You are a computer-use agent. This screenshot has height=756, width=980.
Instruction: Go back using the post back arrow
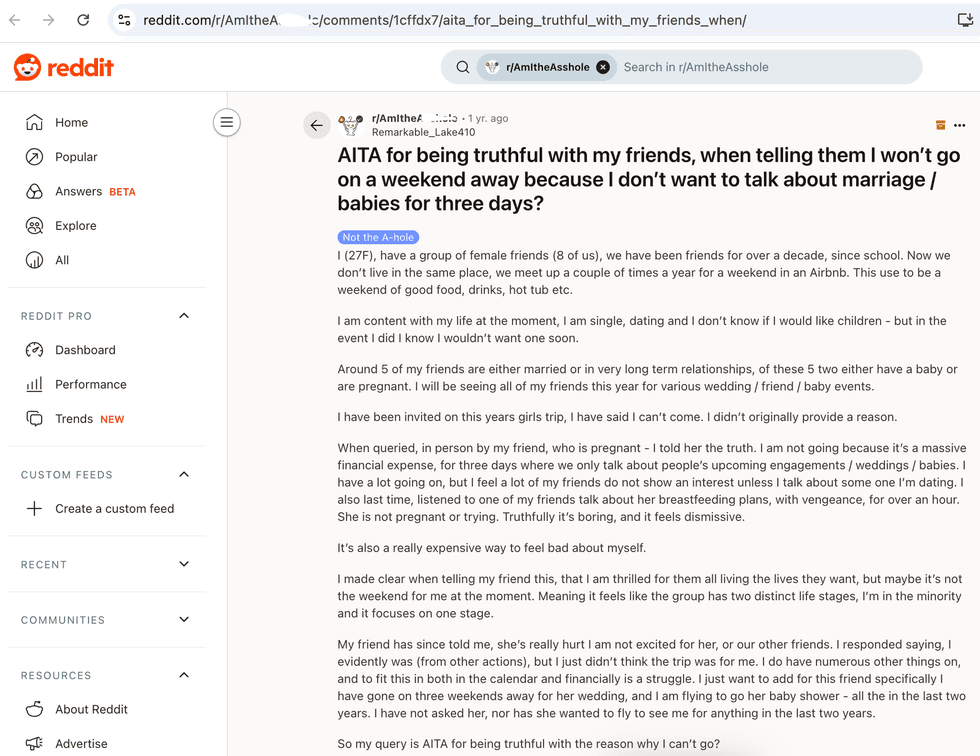point(317,125)
